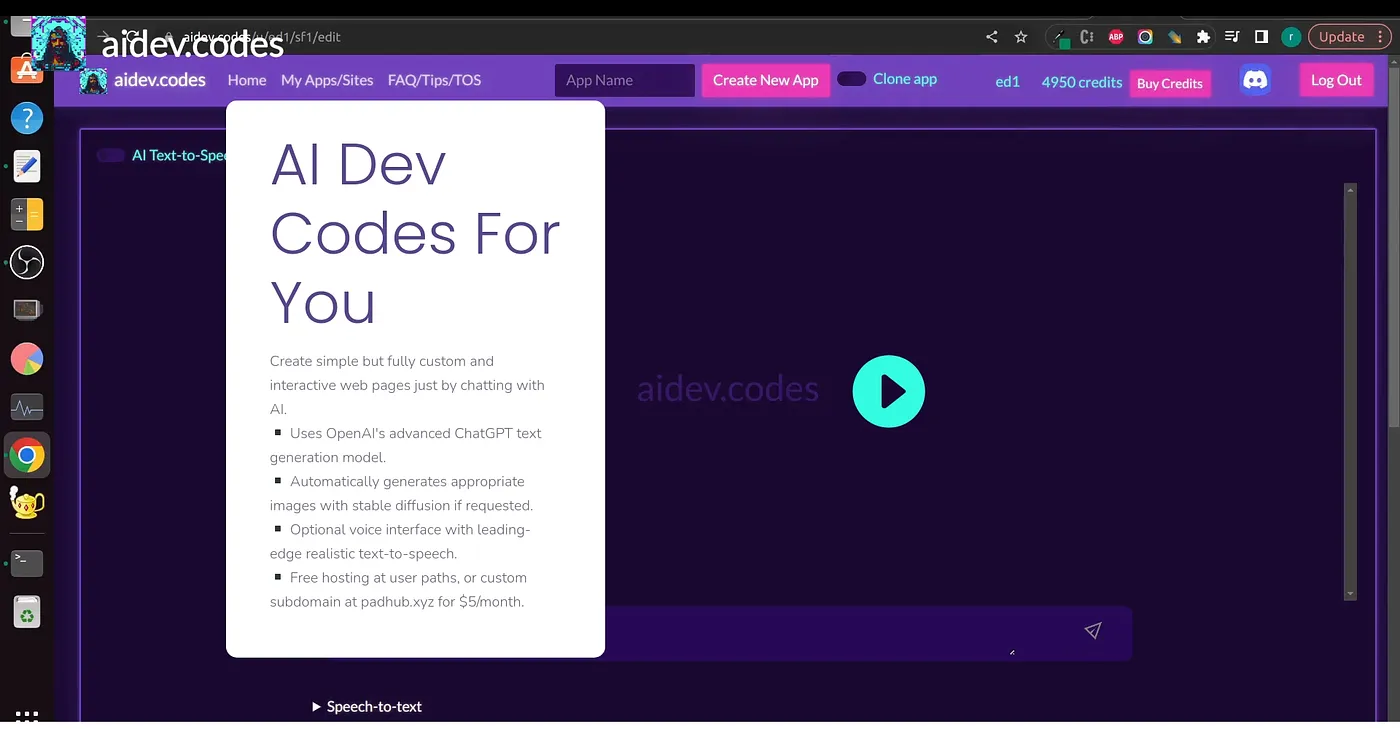
Task: Open Text Editor from the dock
Action: (x=27, y=166)
